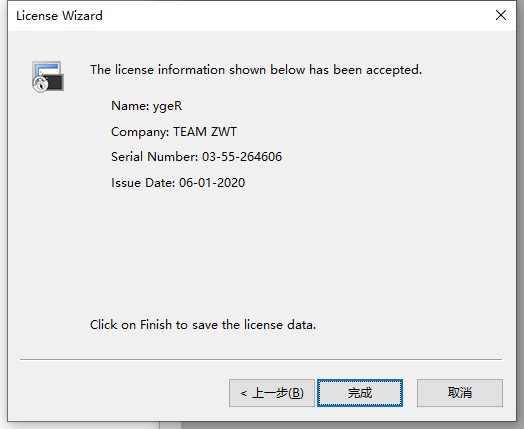
Task: Click the 'Click on Finish to save' instruction
Action: 203,325
